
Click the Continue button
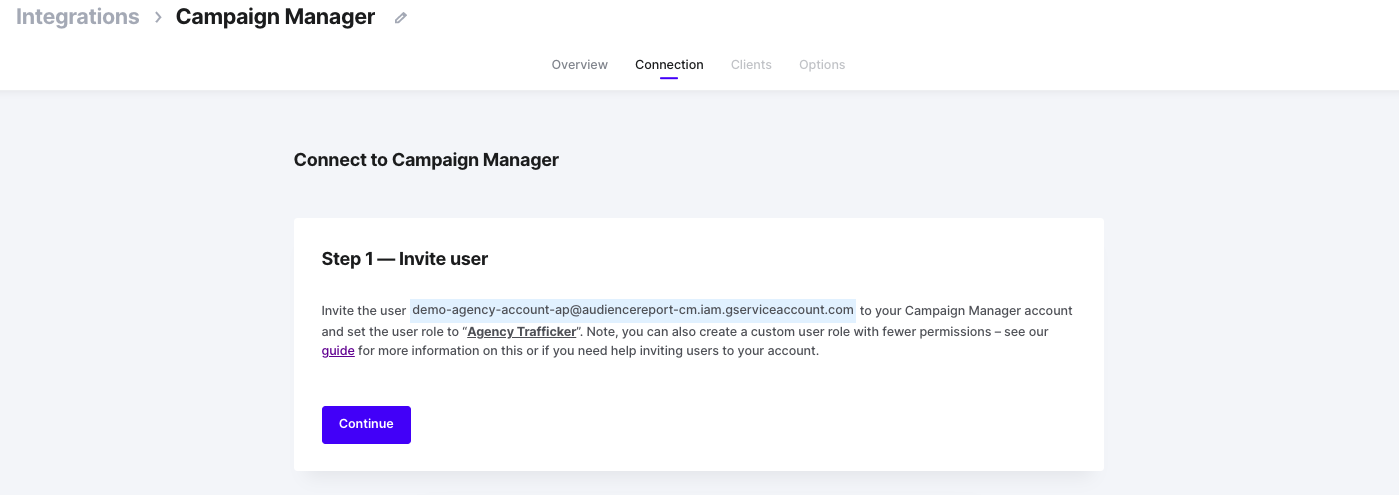tap(366, 424)
